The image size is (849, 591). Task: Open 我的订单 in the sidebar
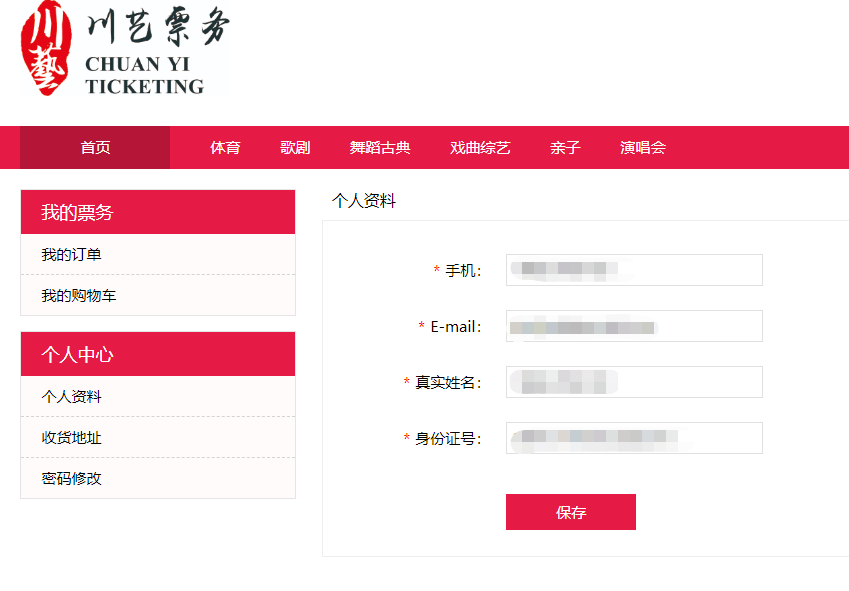[158, 254]
